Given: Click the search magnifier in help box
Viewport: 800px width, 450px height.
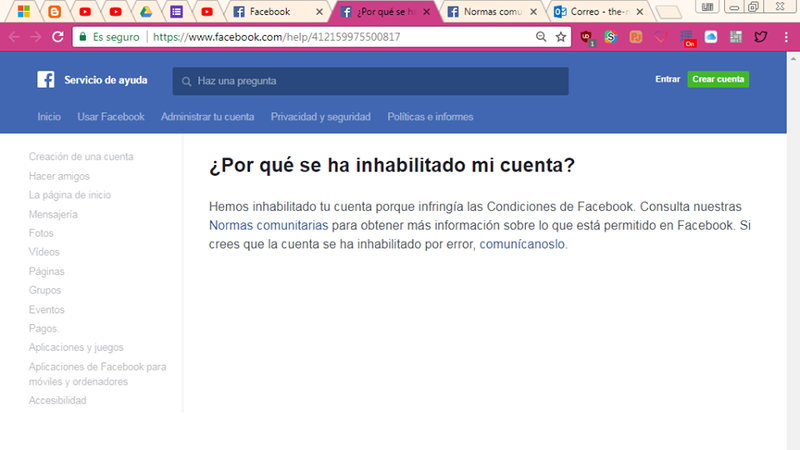Looking at the screenshot, I should pyautogui.click(x=186, y=81).
